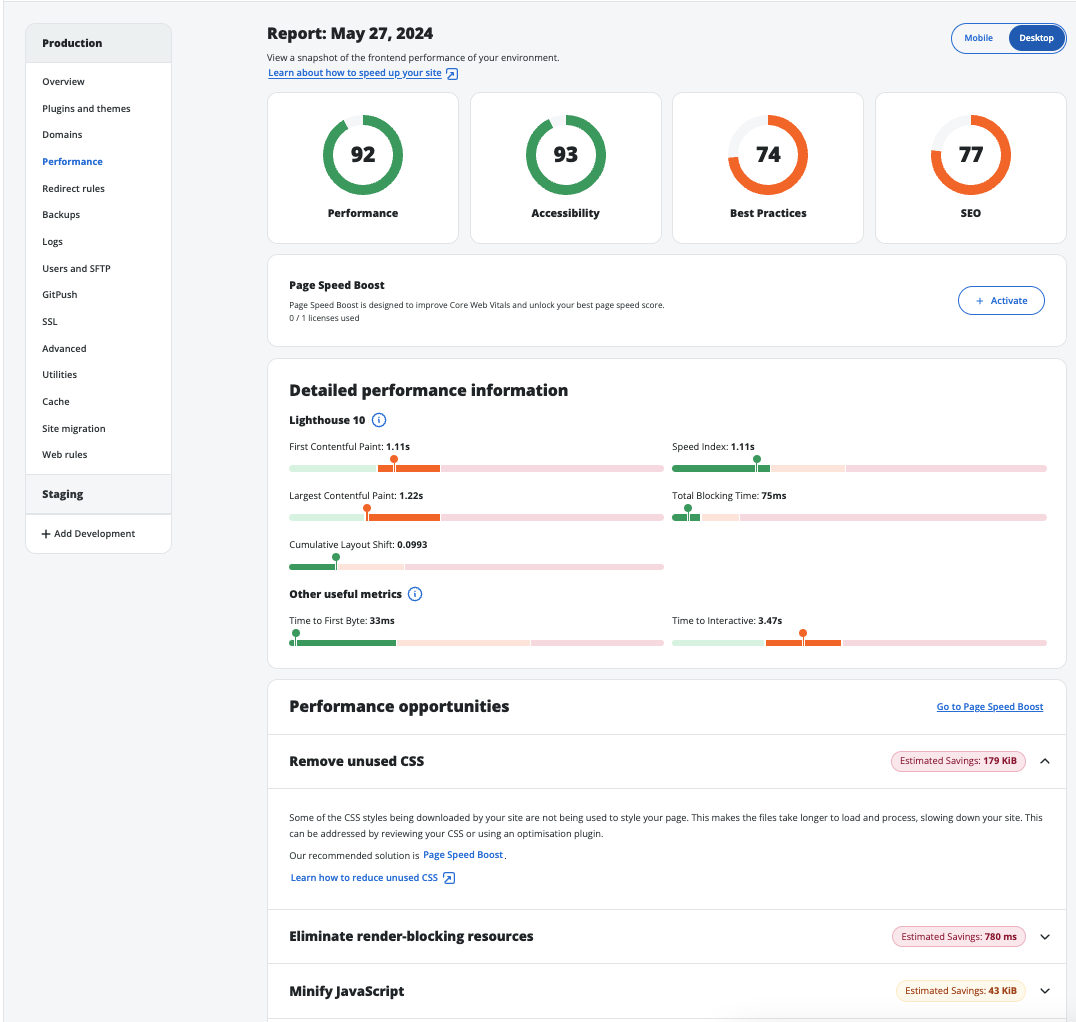Switch to the Staging environment
Viewport: 1076px width, 1022px height.
(x=63, y=494)
